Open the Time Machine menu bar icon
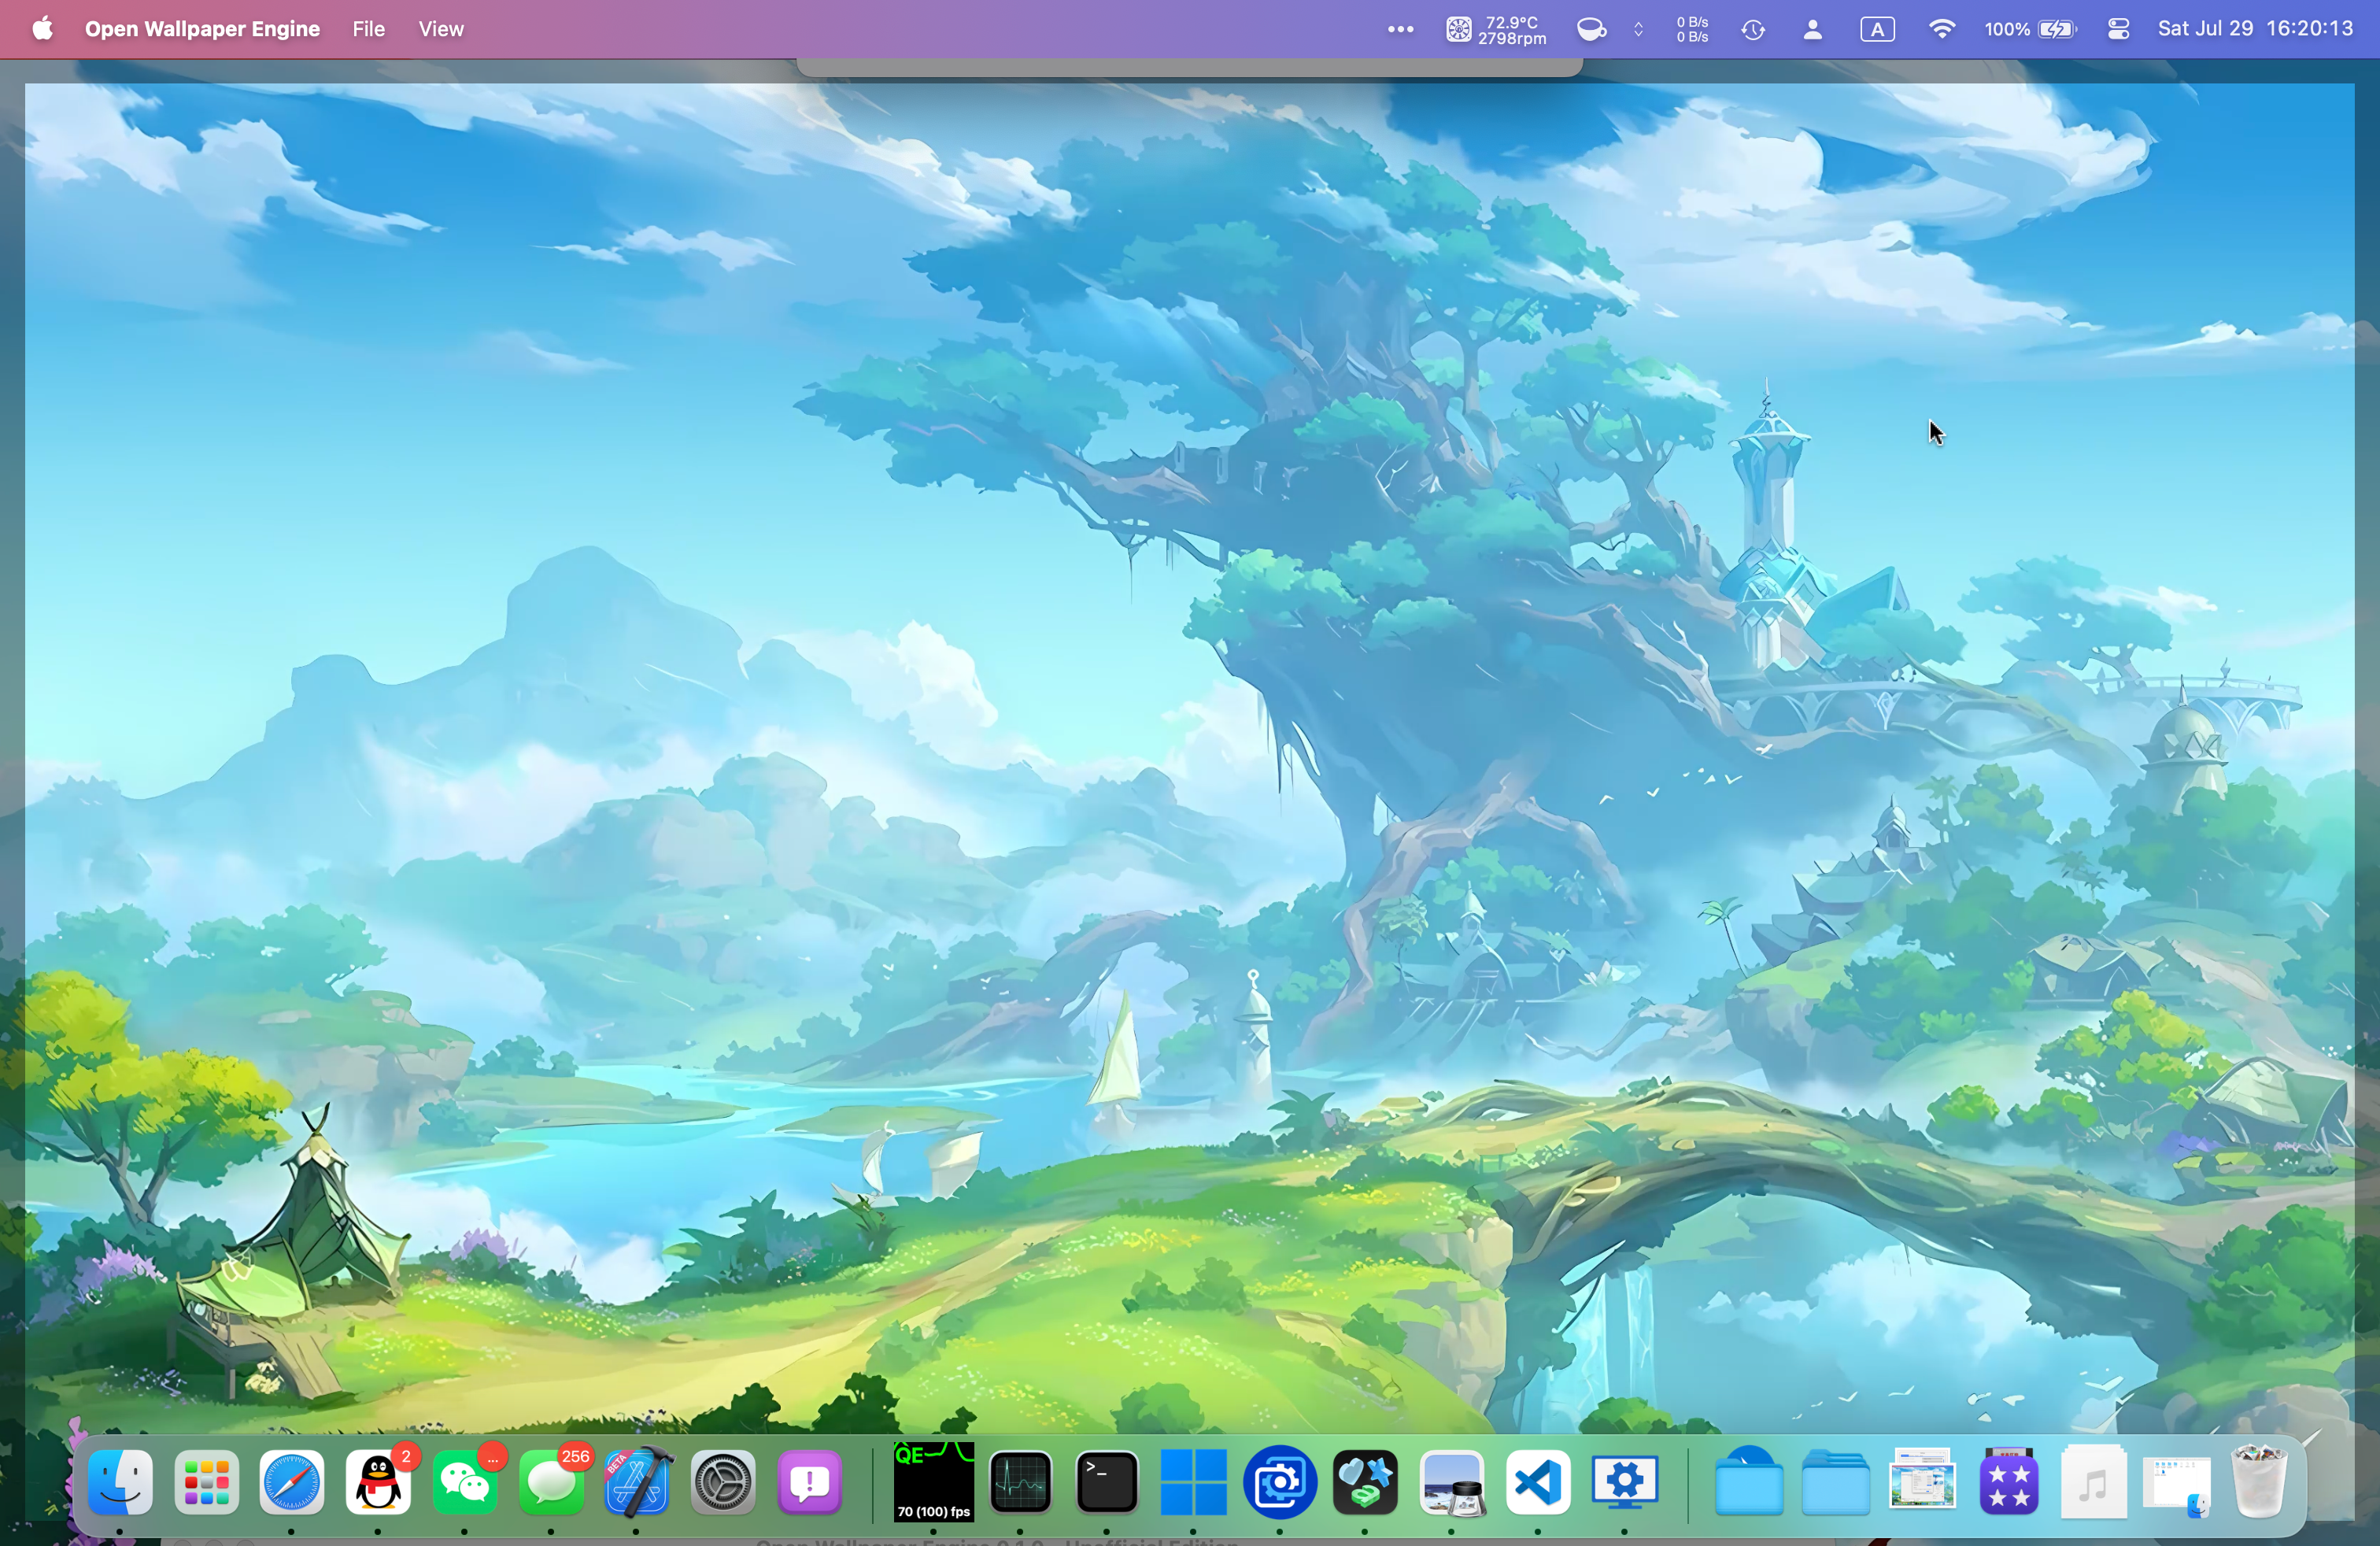Viewport: 2380px width, 1546px height. [x=1753, y=29]
